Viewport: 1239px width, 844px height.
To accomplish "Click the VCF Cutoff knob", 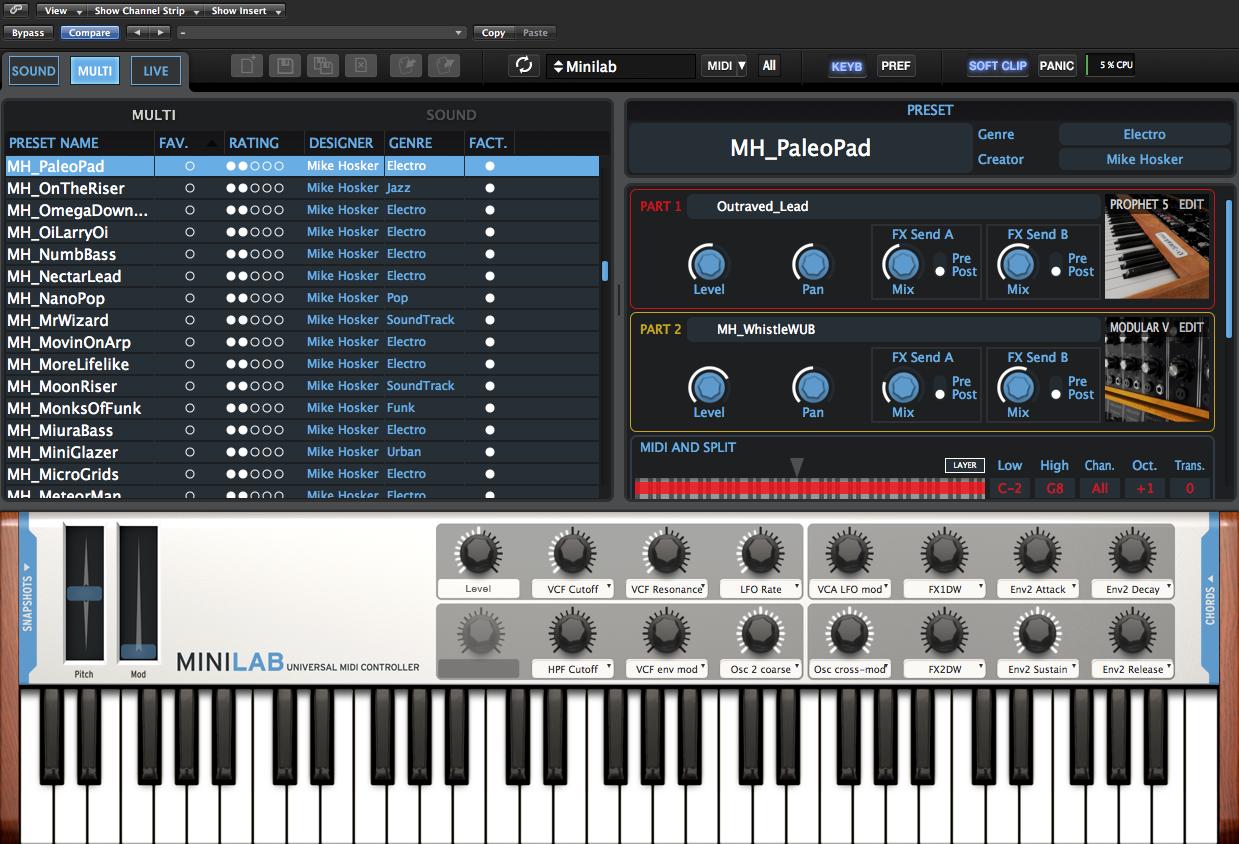I will pyautogui.click(x=572, y=551).
